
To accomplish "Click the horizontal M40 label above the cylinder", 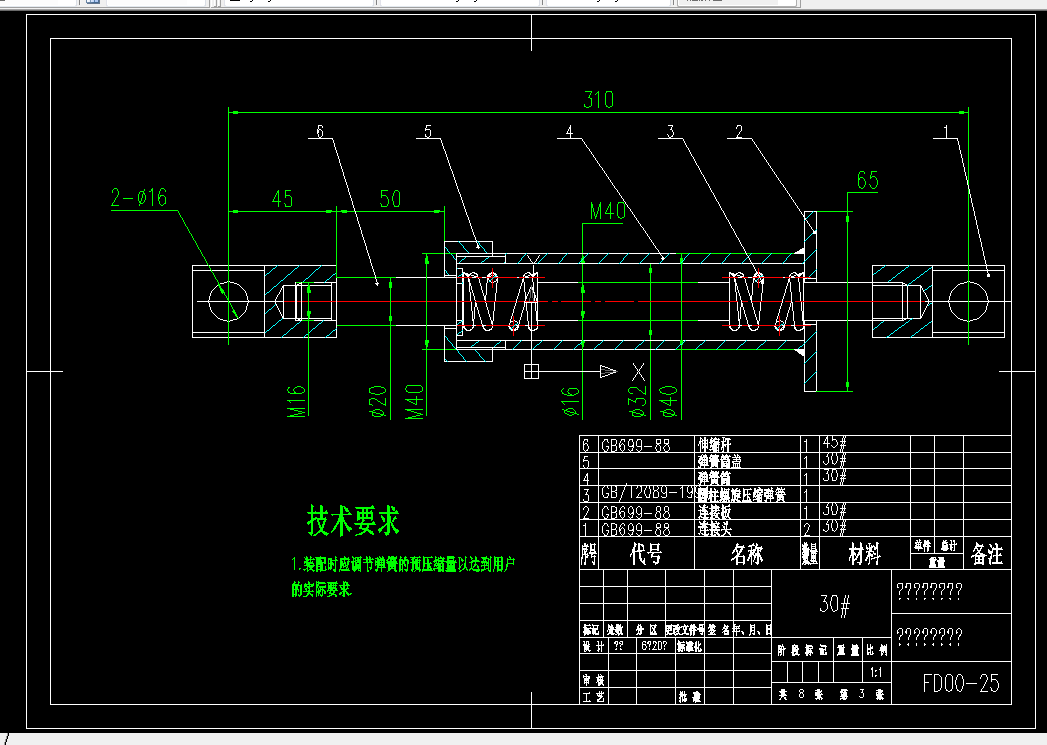I will pos(608,212).
